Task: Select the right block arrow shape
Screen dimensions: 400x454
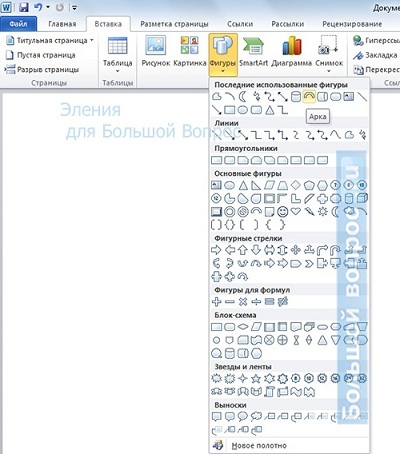Action: point(216,250)
